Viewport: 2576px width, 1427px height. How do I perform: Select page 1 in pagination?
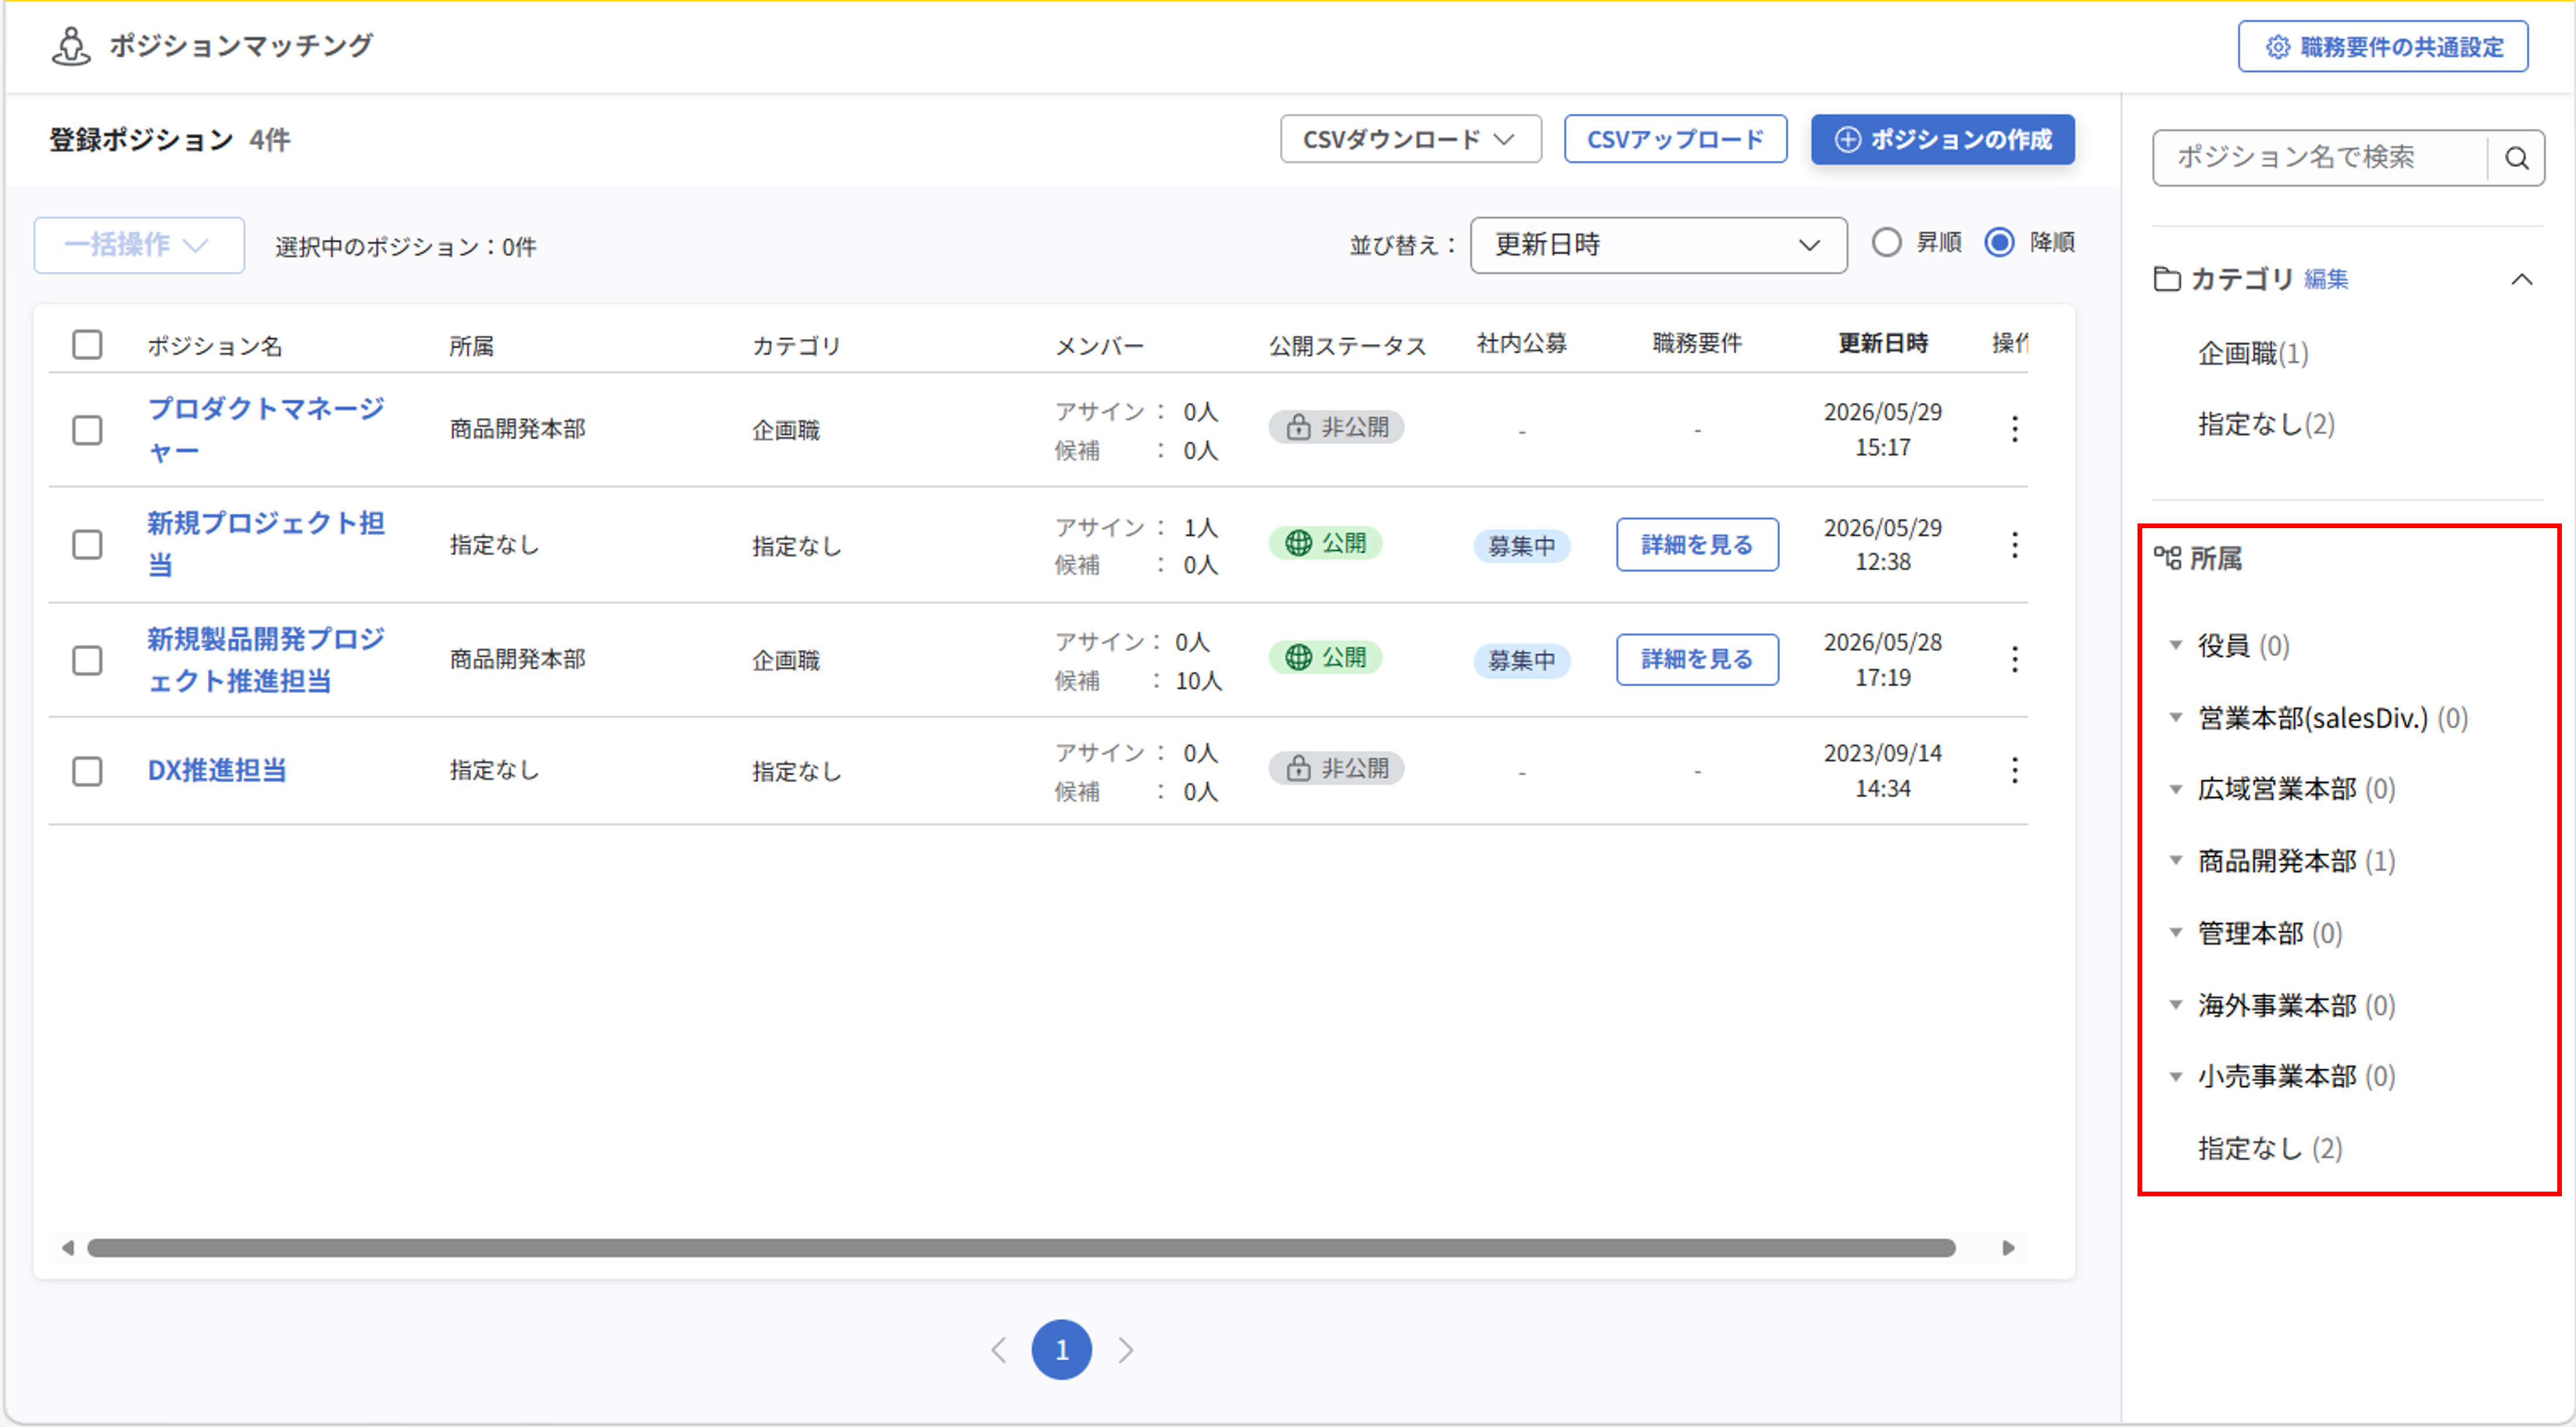(1061, 1349)
